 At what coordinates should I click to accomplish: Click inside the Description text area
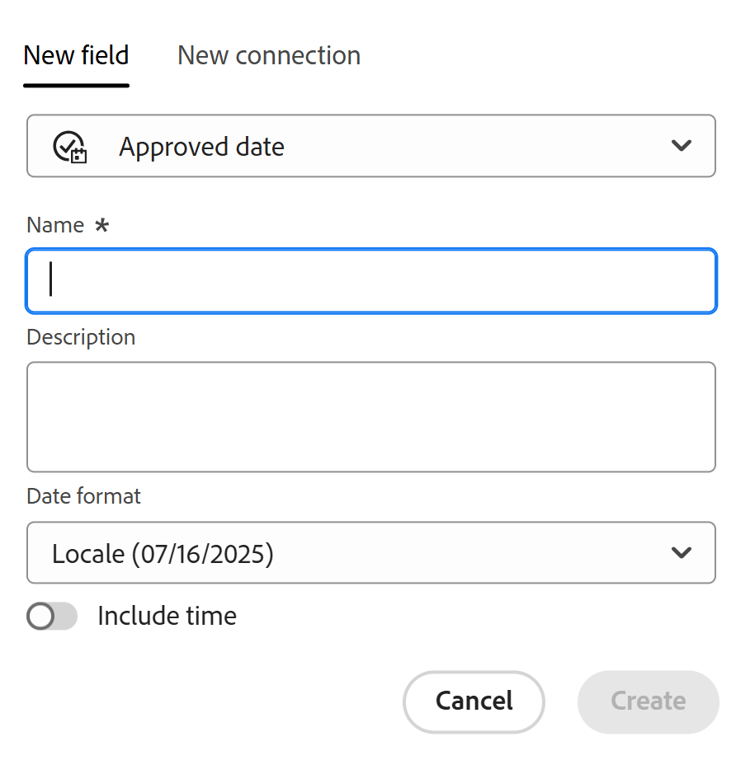(371, 417)
